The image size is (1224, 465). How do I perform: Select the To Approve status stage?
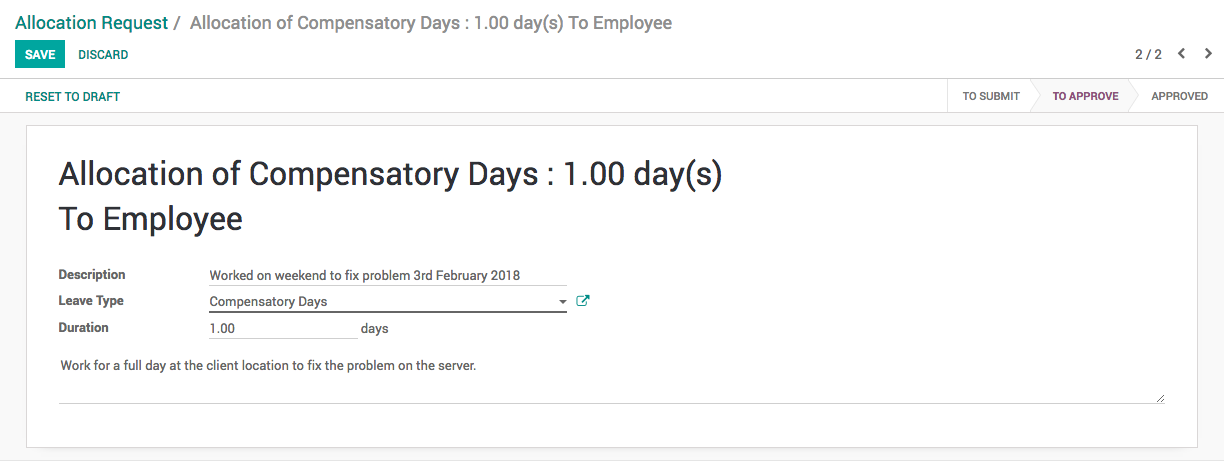click(x=1085, y=97)
